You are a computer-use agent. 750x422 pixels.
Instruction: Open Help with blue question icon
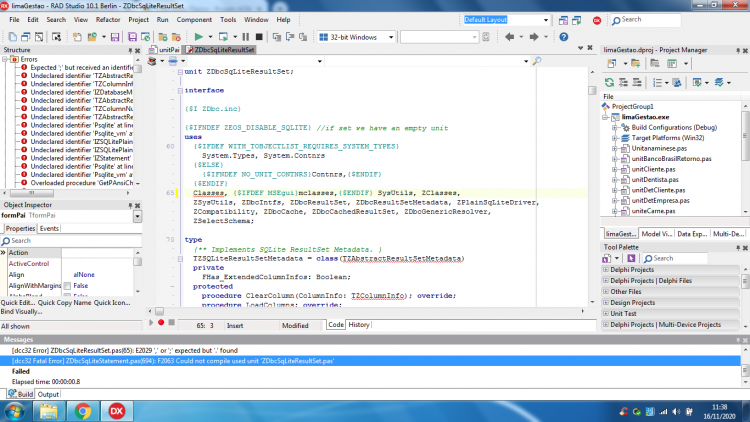coord(564,37)
